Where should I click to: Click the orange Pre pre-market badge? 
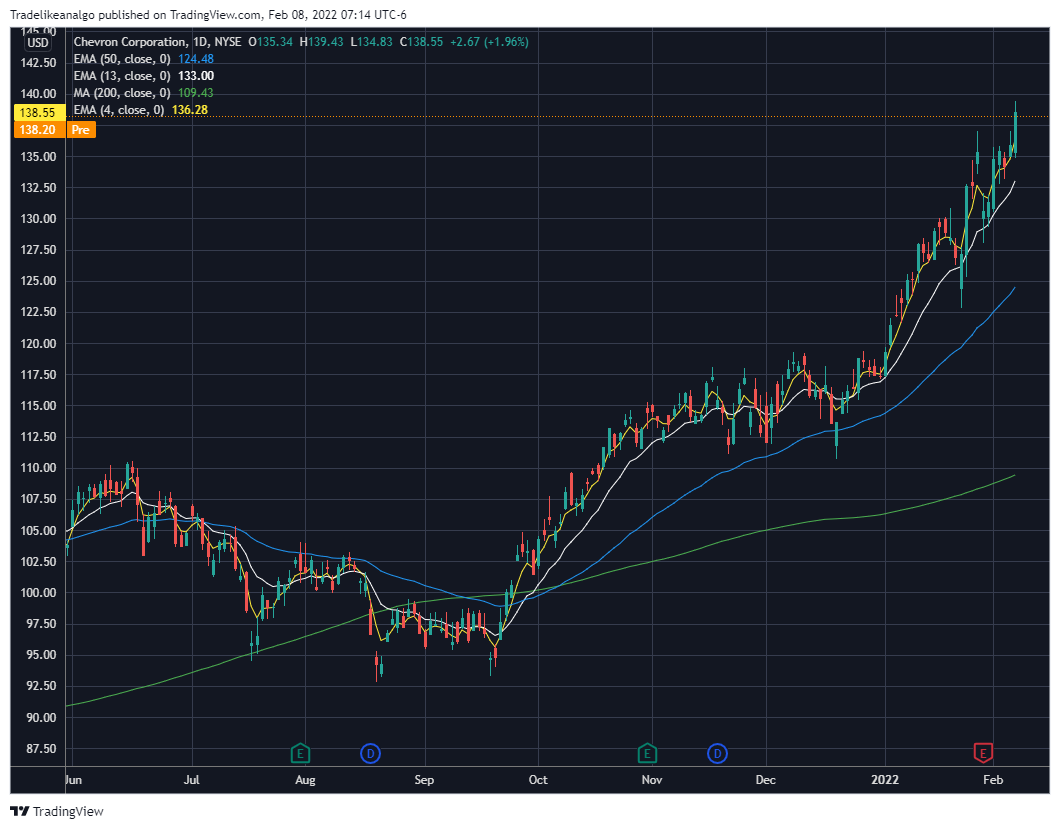pos(80,129)
